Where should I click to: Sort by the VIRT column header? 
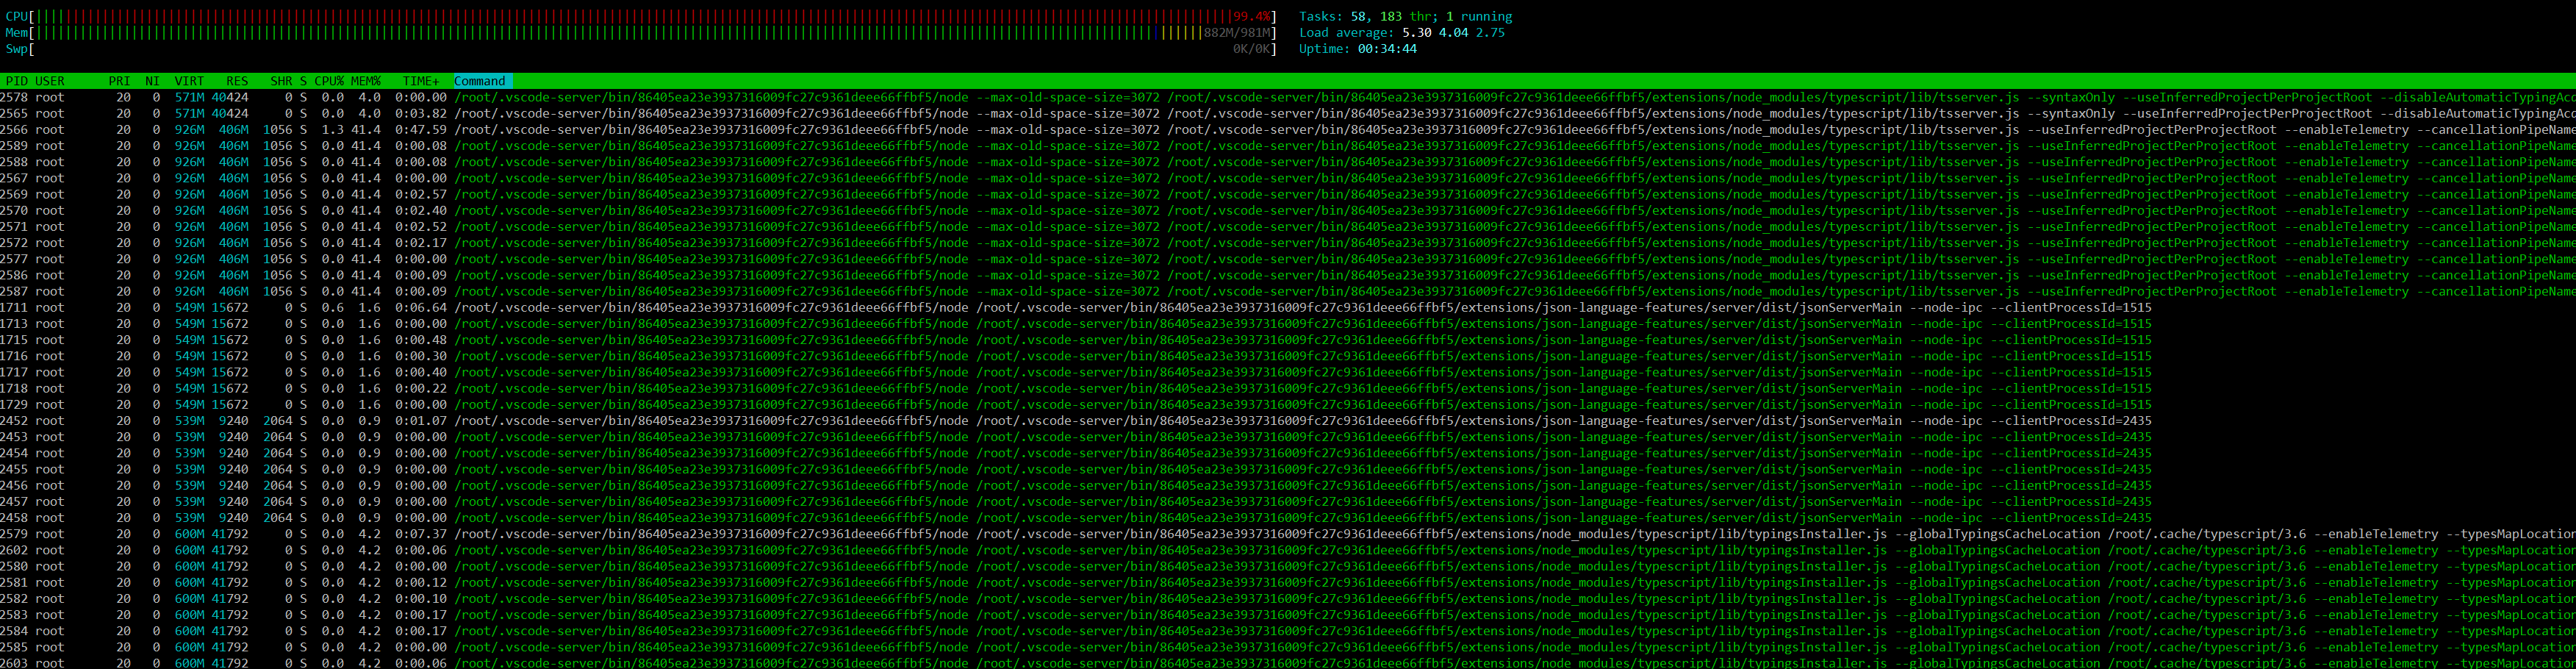coord(189,81)
